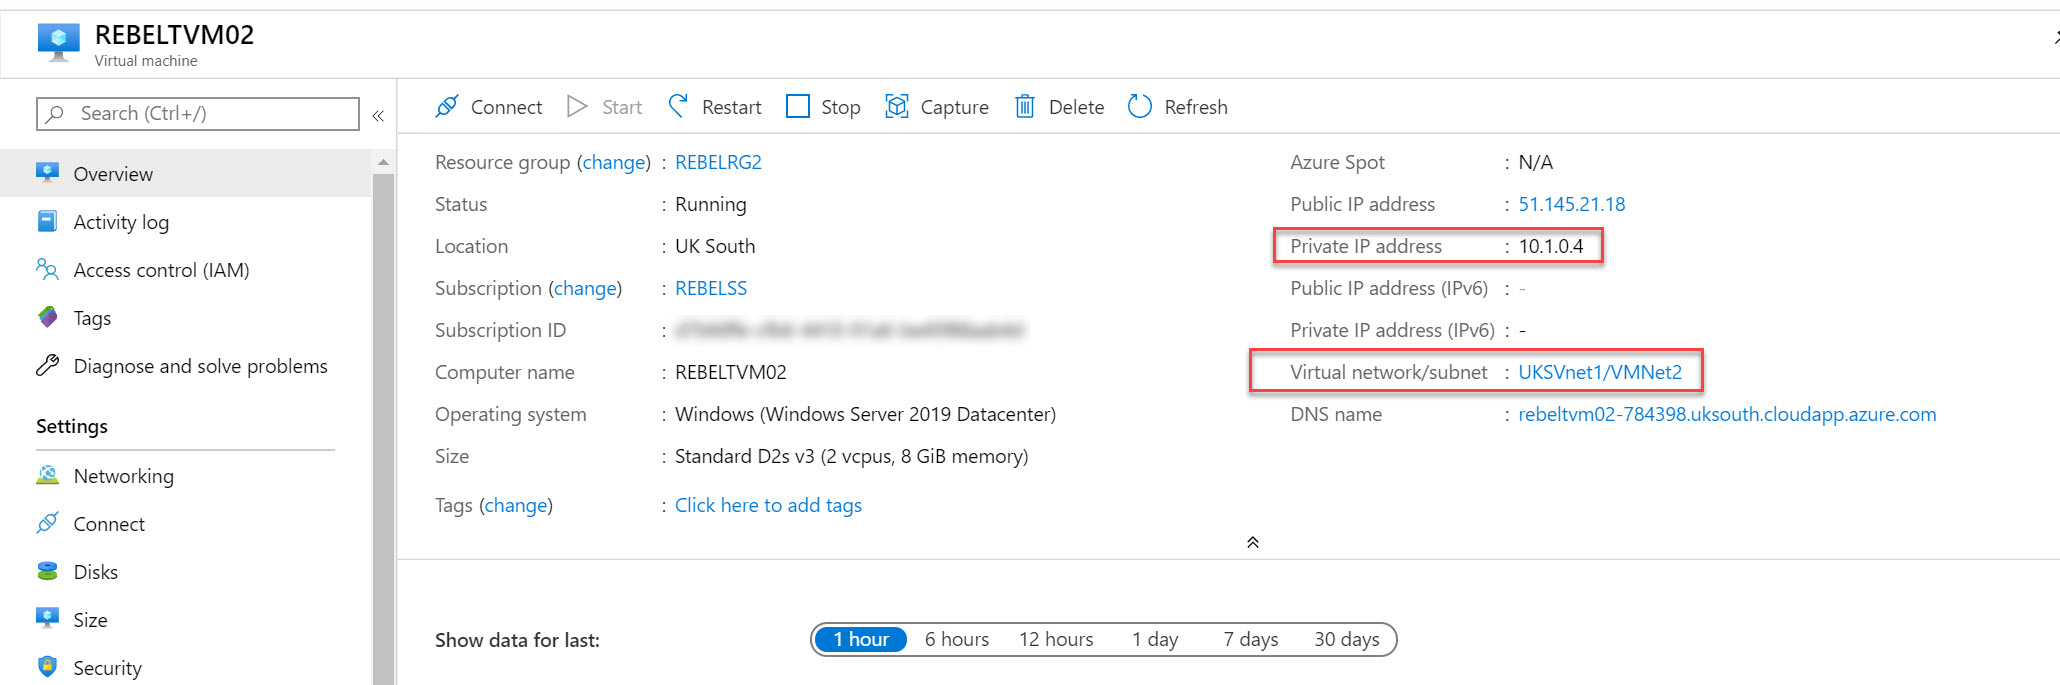Click the search magnifier icon
The height and width of the screenshot is (685, 2060).
click(x=56, y=113)
